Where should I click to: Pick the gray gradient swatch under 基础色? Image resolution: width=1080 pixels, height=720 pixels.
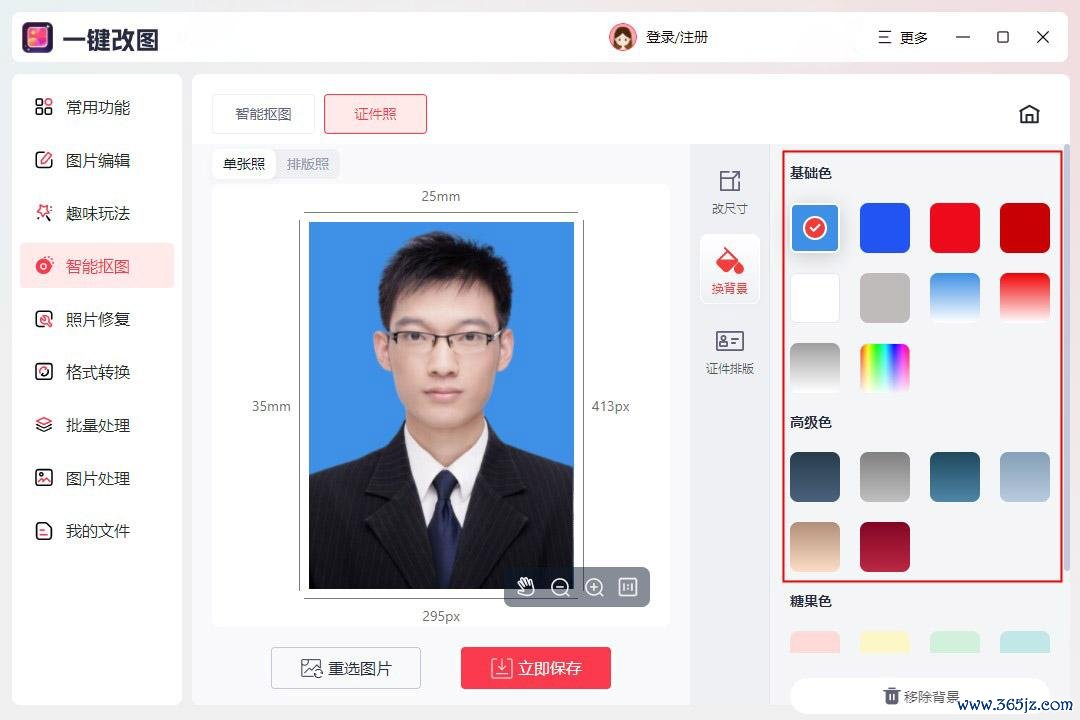[815, 368]
